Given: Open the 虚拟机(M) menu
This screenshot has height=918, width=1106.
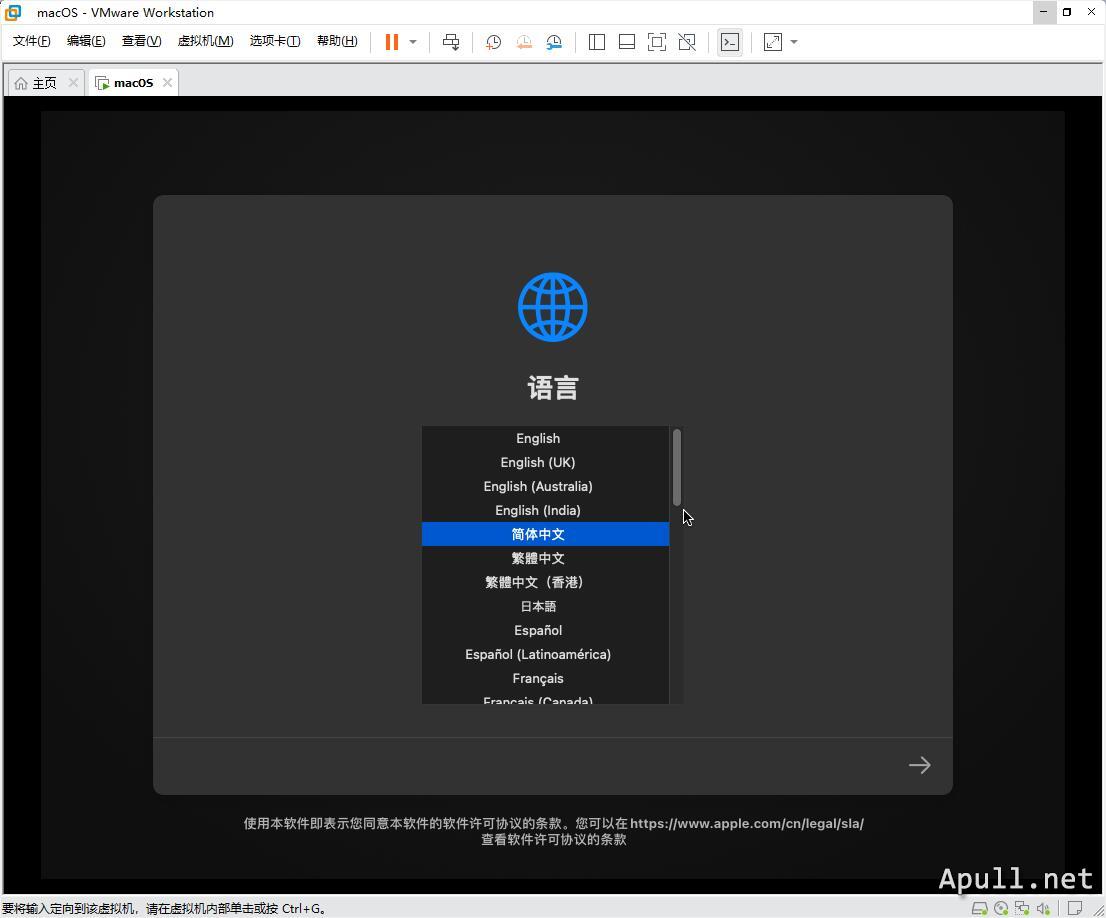Looking at the screenshot, I should 205,41.
